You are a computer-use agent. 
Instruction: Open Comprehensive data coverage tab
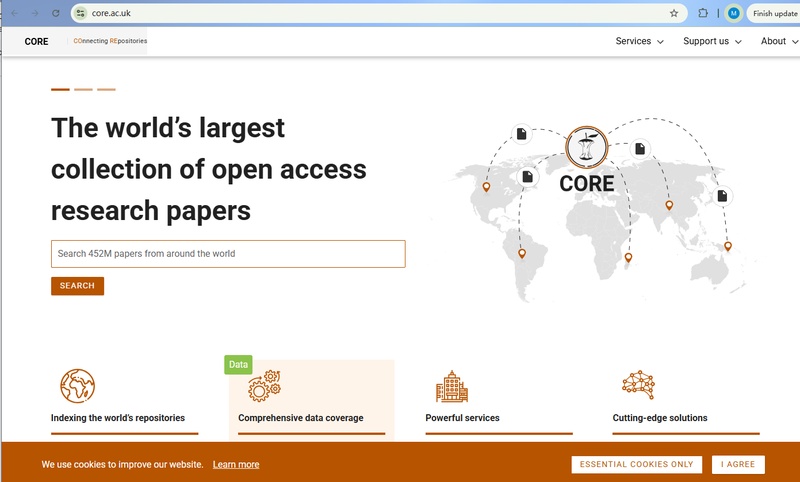point(301,418)
